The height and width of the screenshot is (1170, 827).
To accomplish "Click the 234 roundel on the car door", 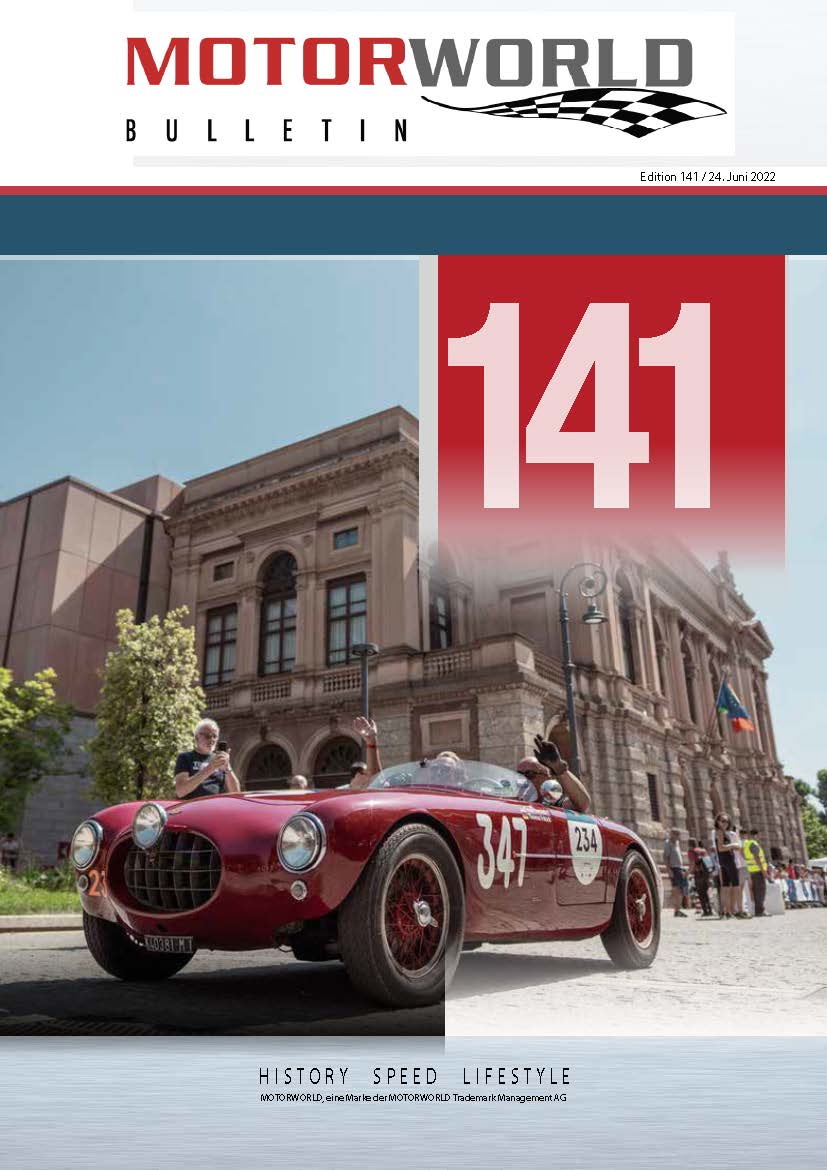I will (x=585, y=848).
